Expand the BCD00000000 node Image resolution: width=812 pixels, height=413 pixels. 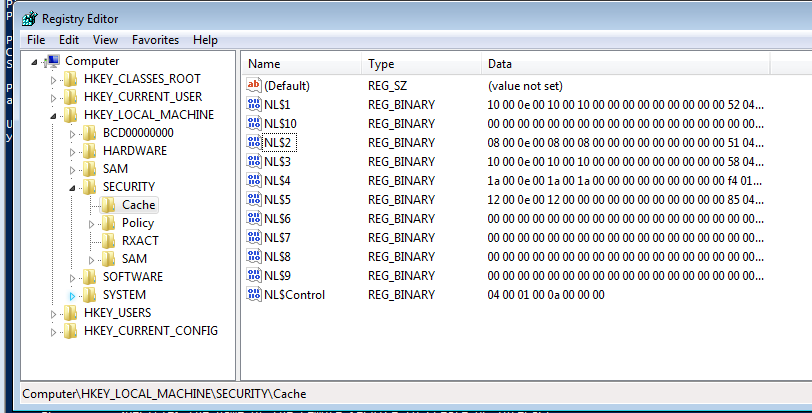point(72,134)
